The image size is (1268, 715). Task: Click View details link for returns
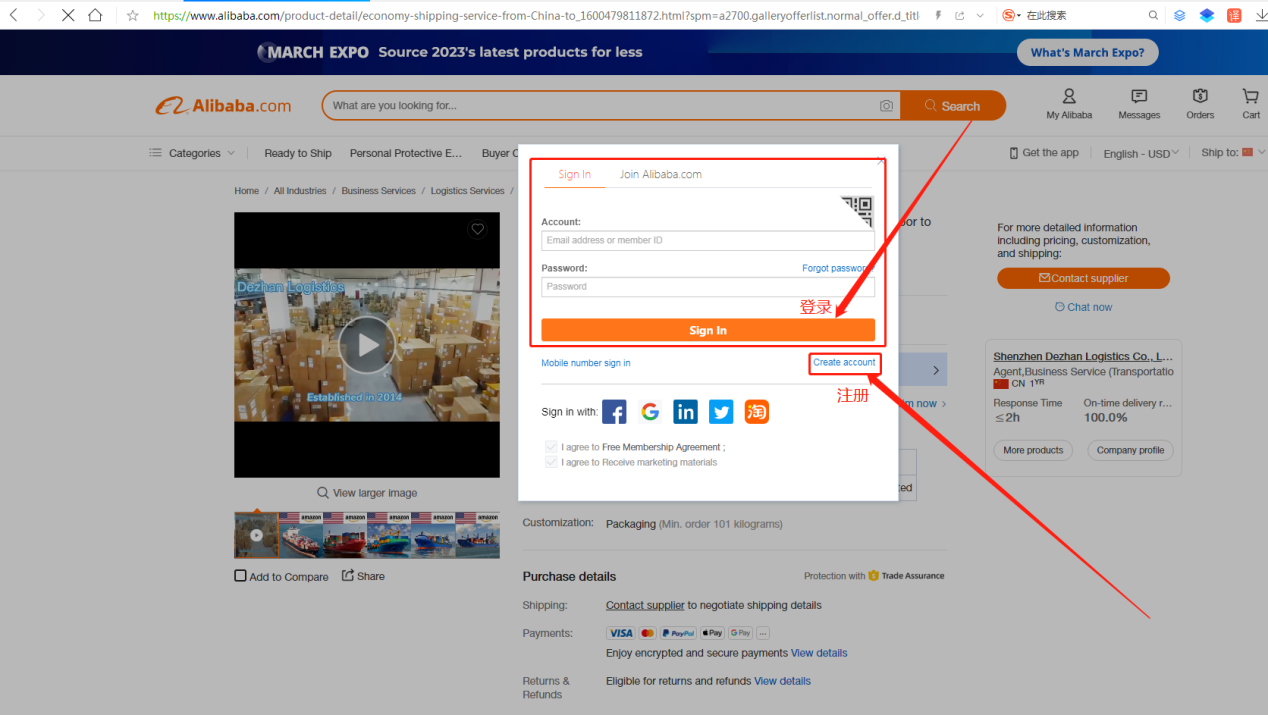782,681
